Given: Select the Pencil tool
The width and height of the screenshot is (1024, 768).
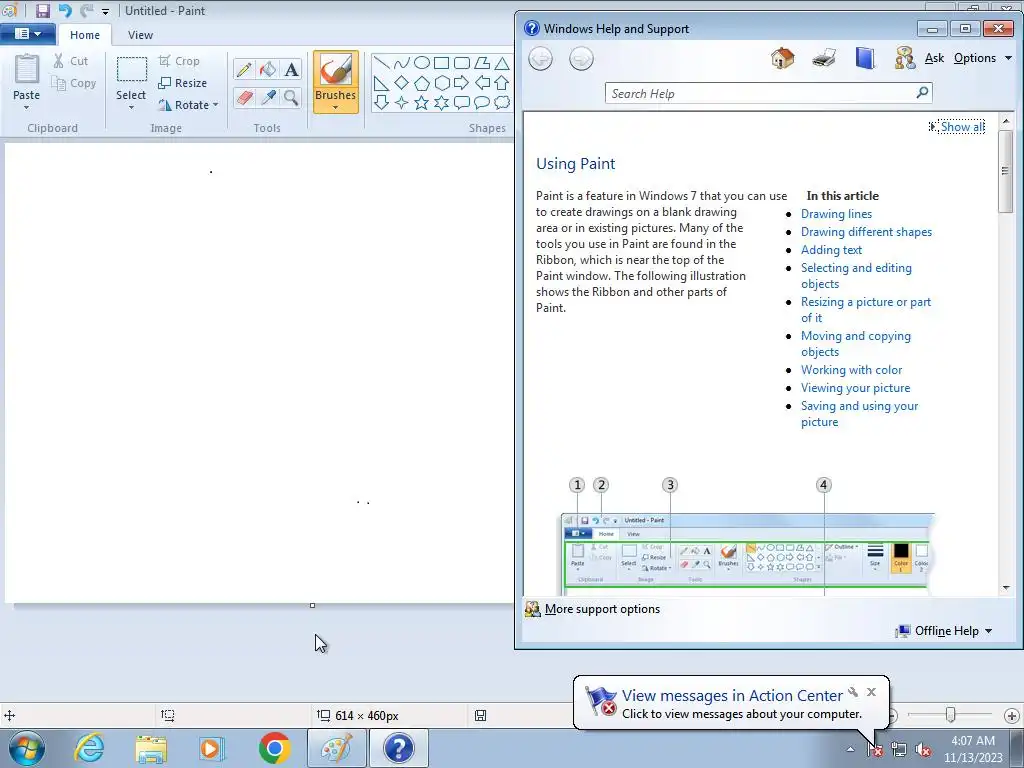Looking at the screenshot, I should pyautogui.click(x=244, y=69).
